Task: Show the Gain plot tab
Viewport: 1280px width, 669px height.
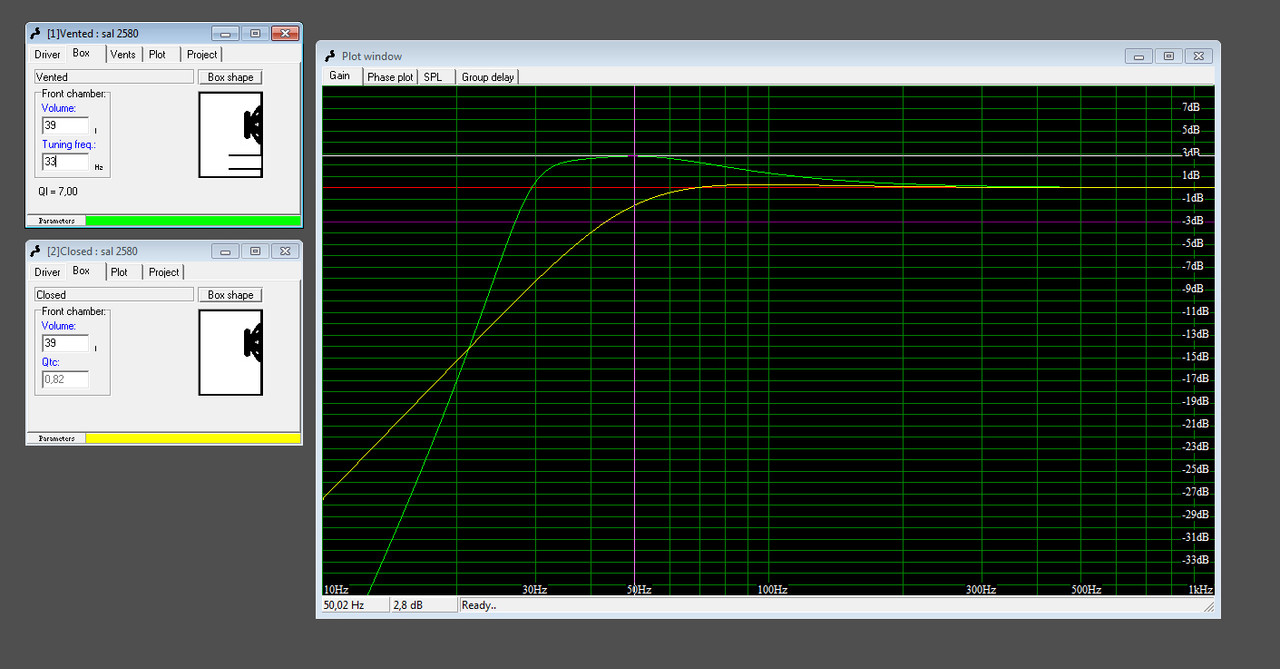Action: coord(340,76)
